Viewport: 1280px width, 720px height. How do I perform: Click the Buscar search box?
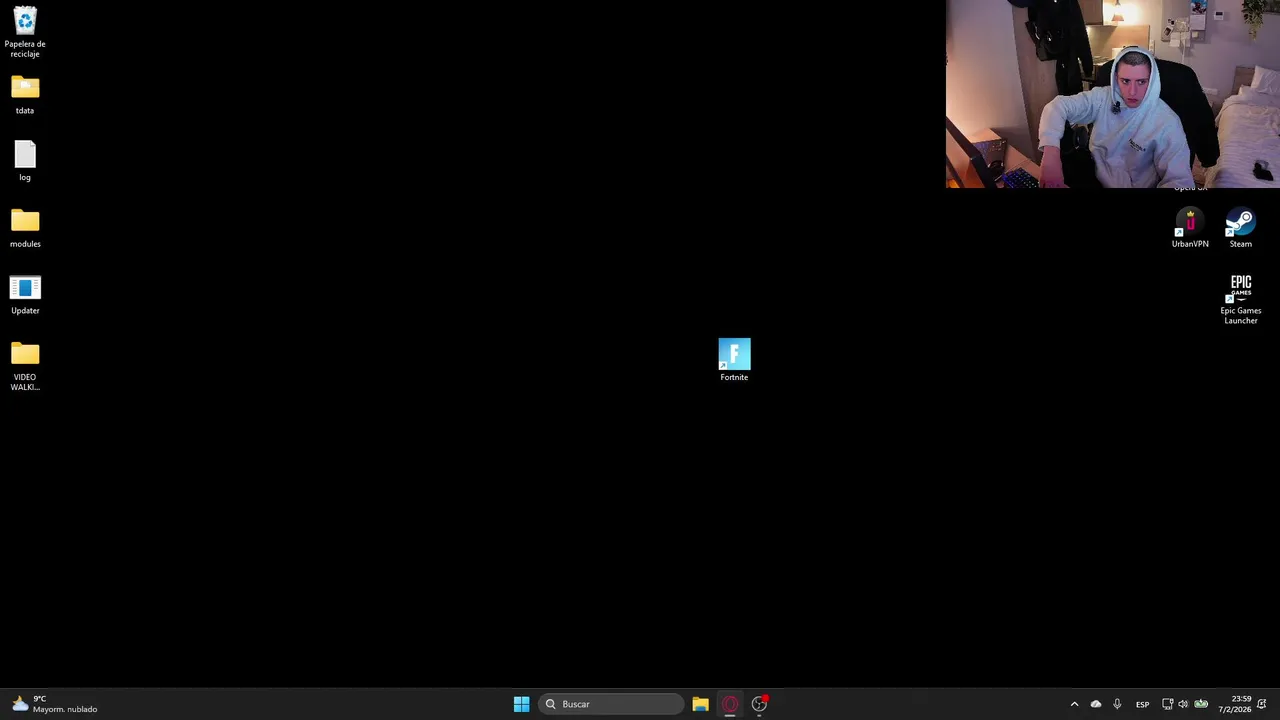click(611, 704)
